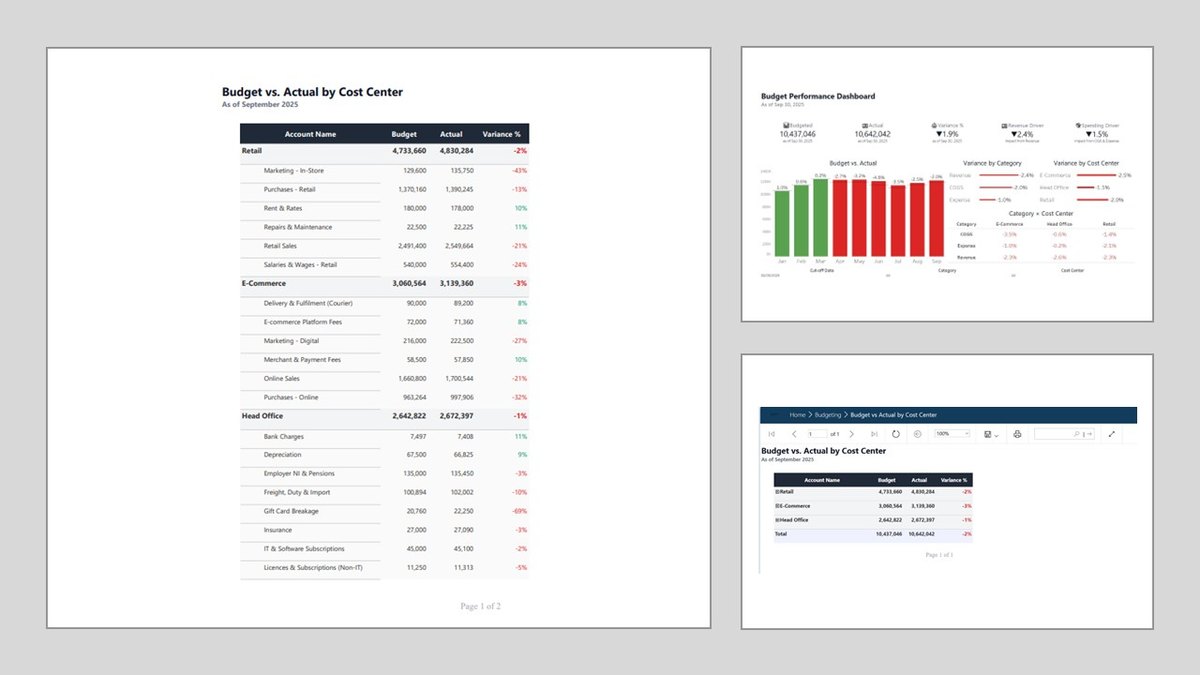Click the Revenue bar in Variance by Category

[998, 175]
